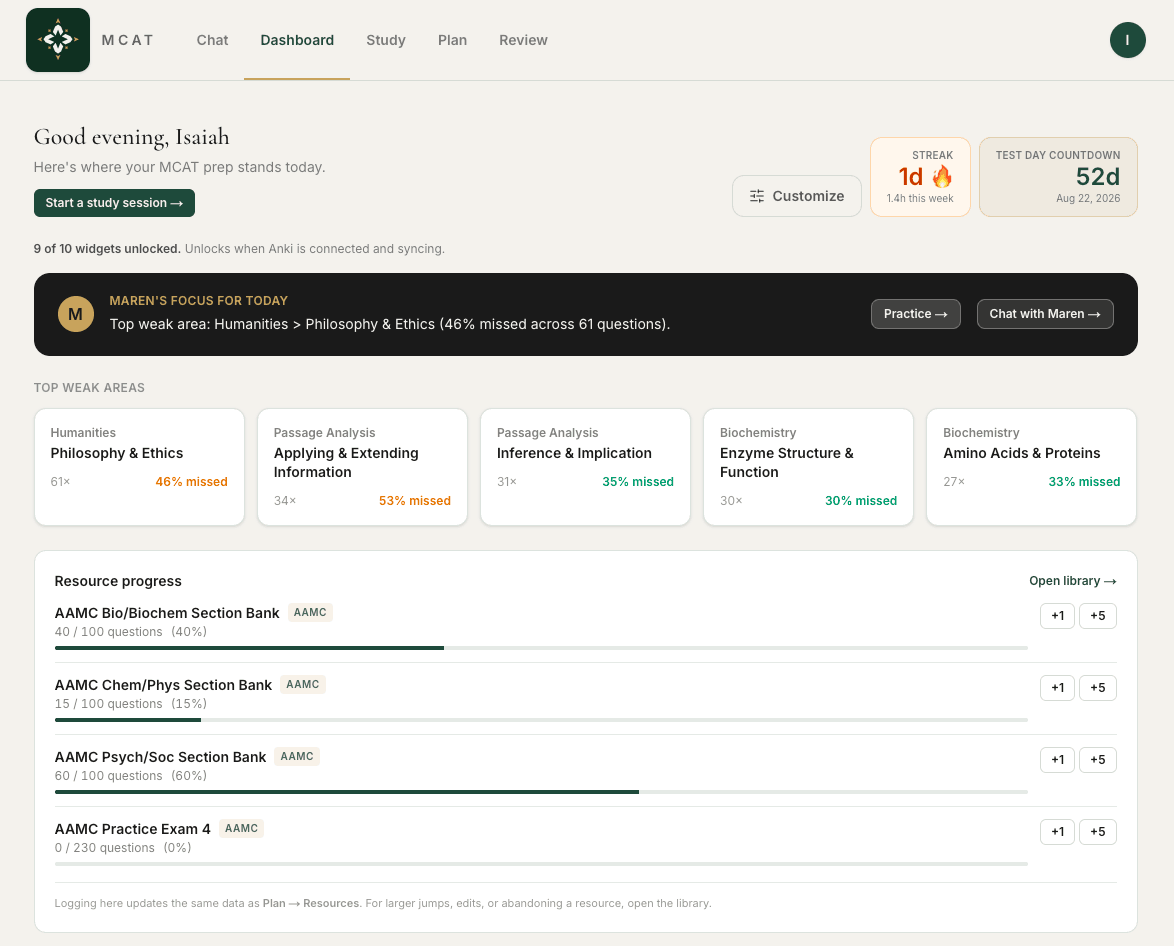Click the Practice button in Maren's focus

tap(916, 314)
